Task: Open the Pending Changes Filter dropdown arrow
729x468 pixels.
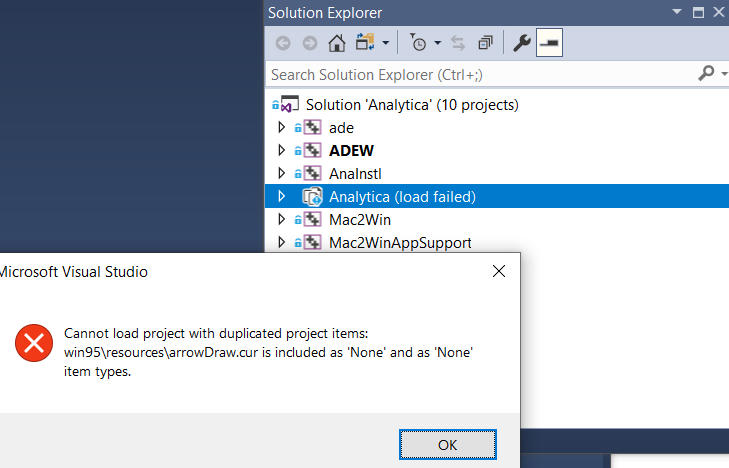Action: 437,43
